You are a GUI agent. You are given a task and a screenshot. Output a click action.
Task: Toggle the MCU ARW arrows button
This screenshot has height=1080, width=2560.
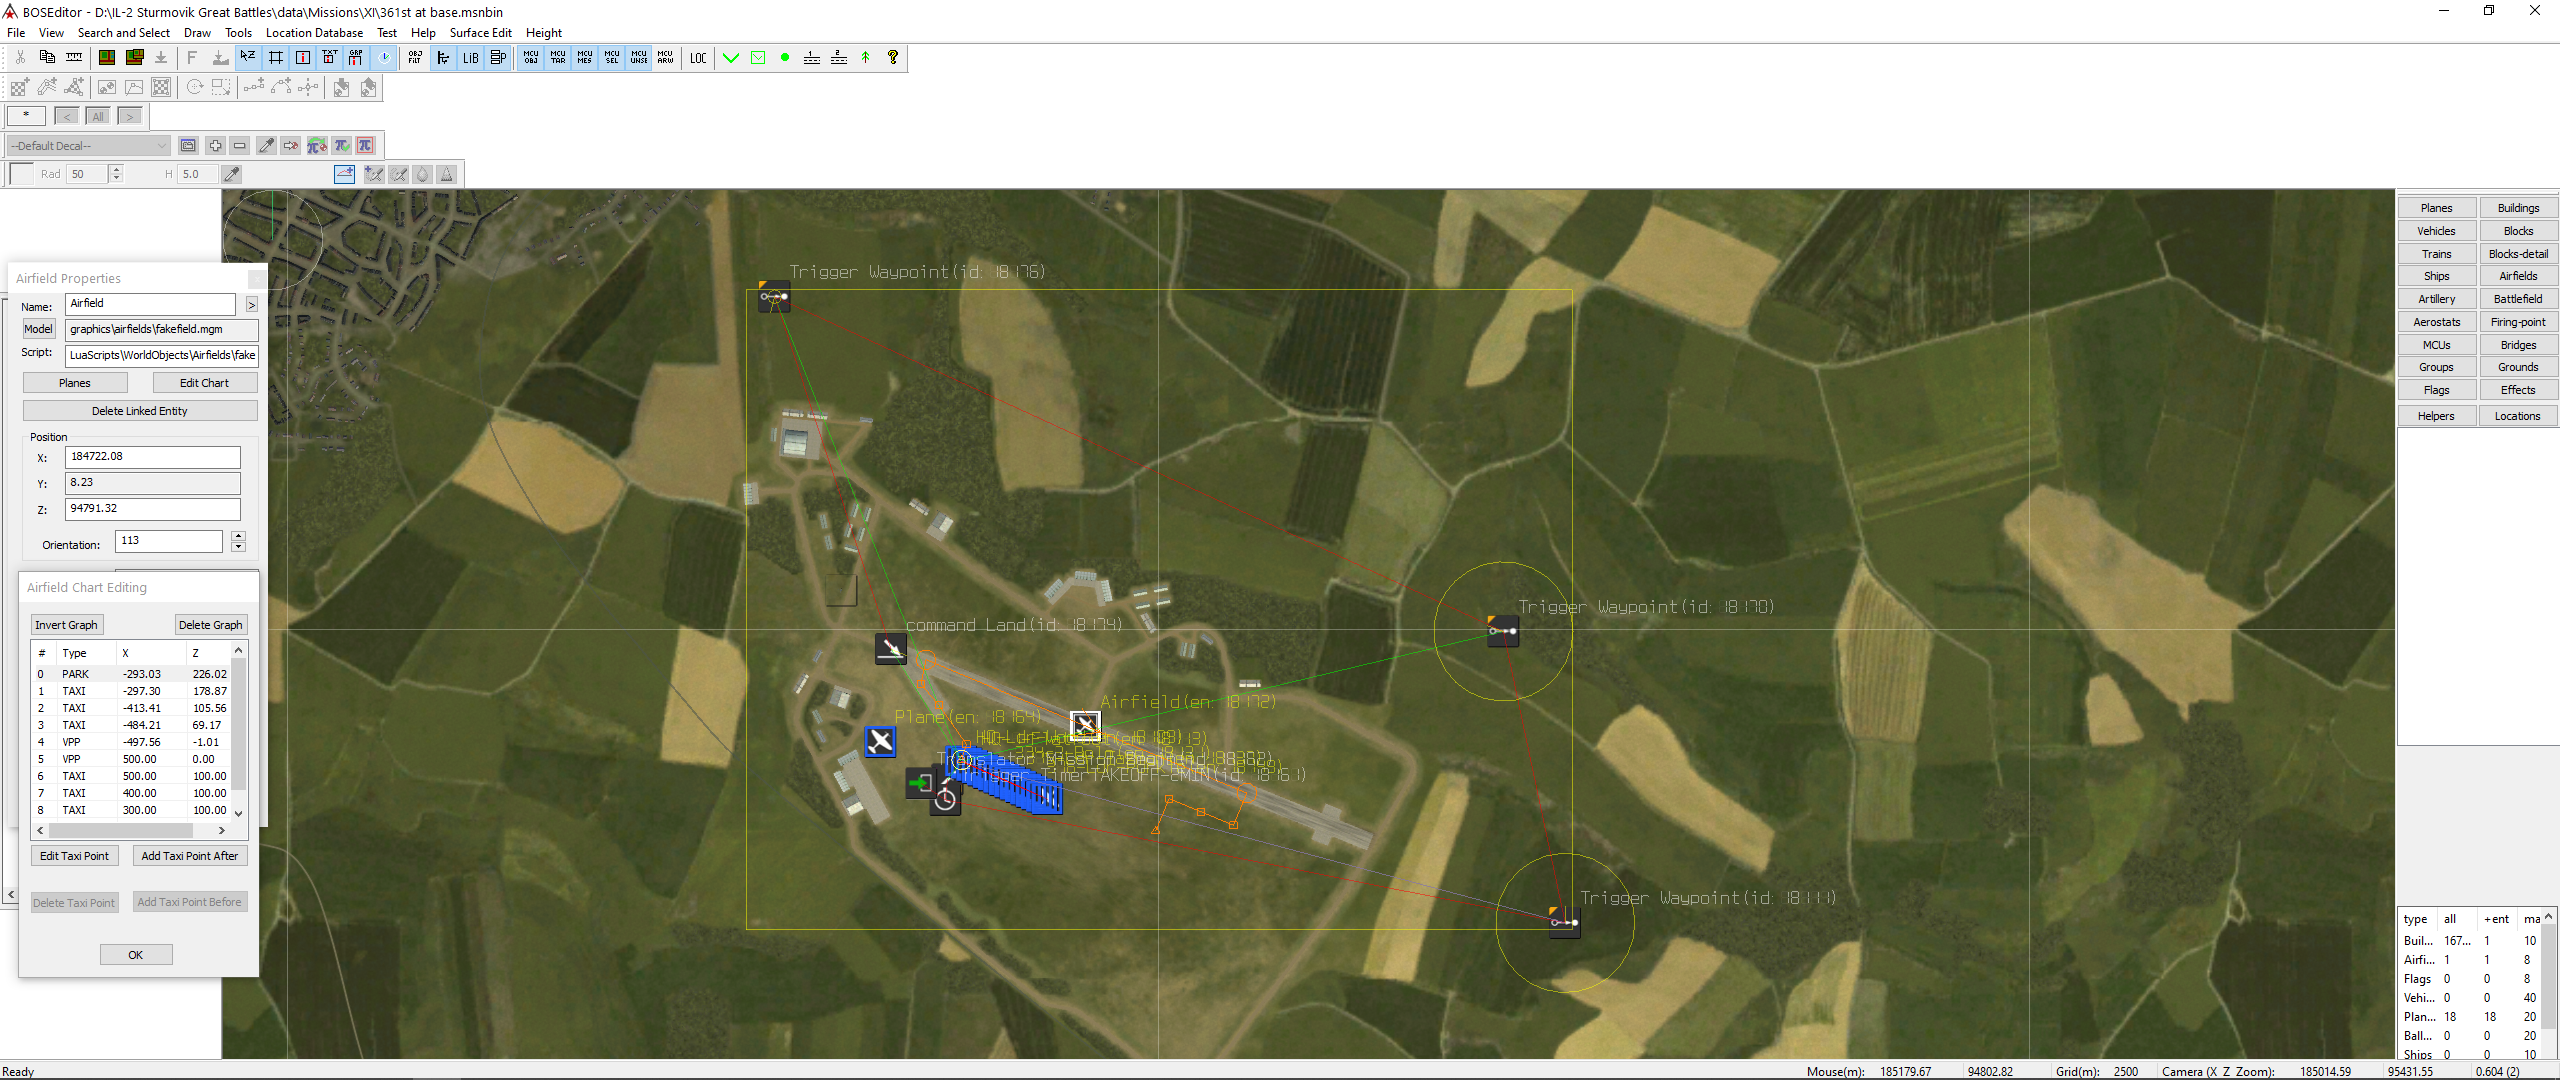pyautogui.click(x=665, y=58)
